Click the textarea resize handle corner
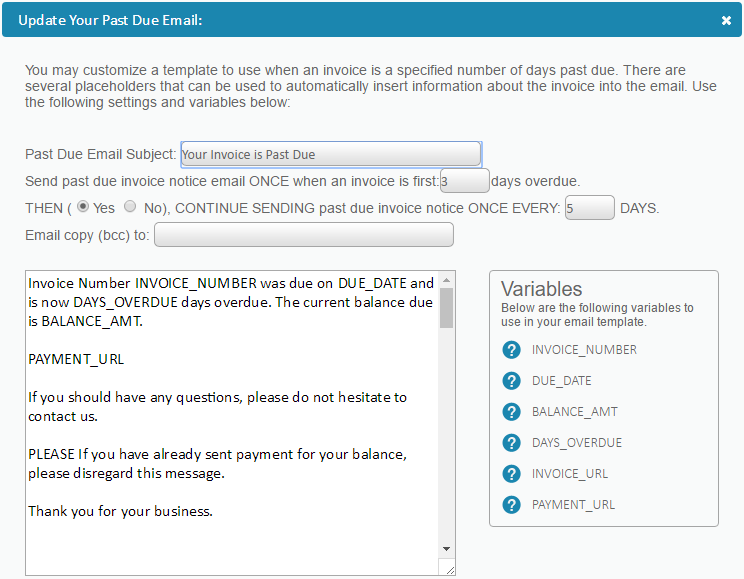This screenshot has width=744, height=579. pyautogui.click(x=450, y=569)
